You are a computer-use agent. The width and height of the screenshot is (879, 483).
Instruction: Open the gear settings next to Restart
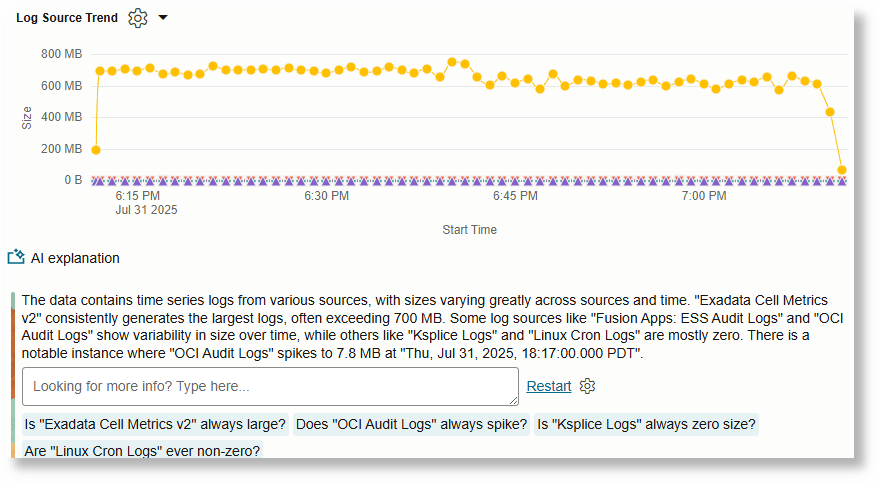click(588, 386)
